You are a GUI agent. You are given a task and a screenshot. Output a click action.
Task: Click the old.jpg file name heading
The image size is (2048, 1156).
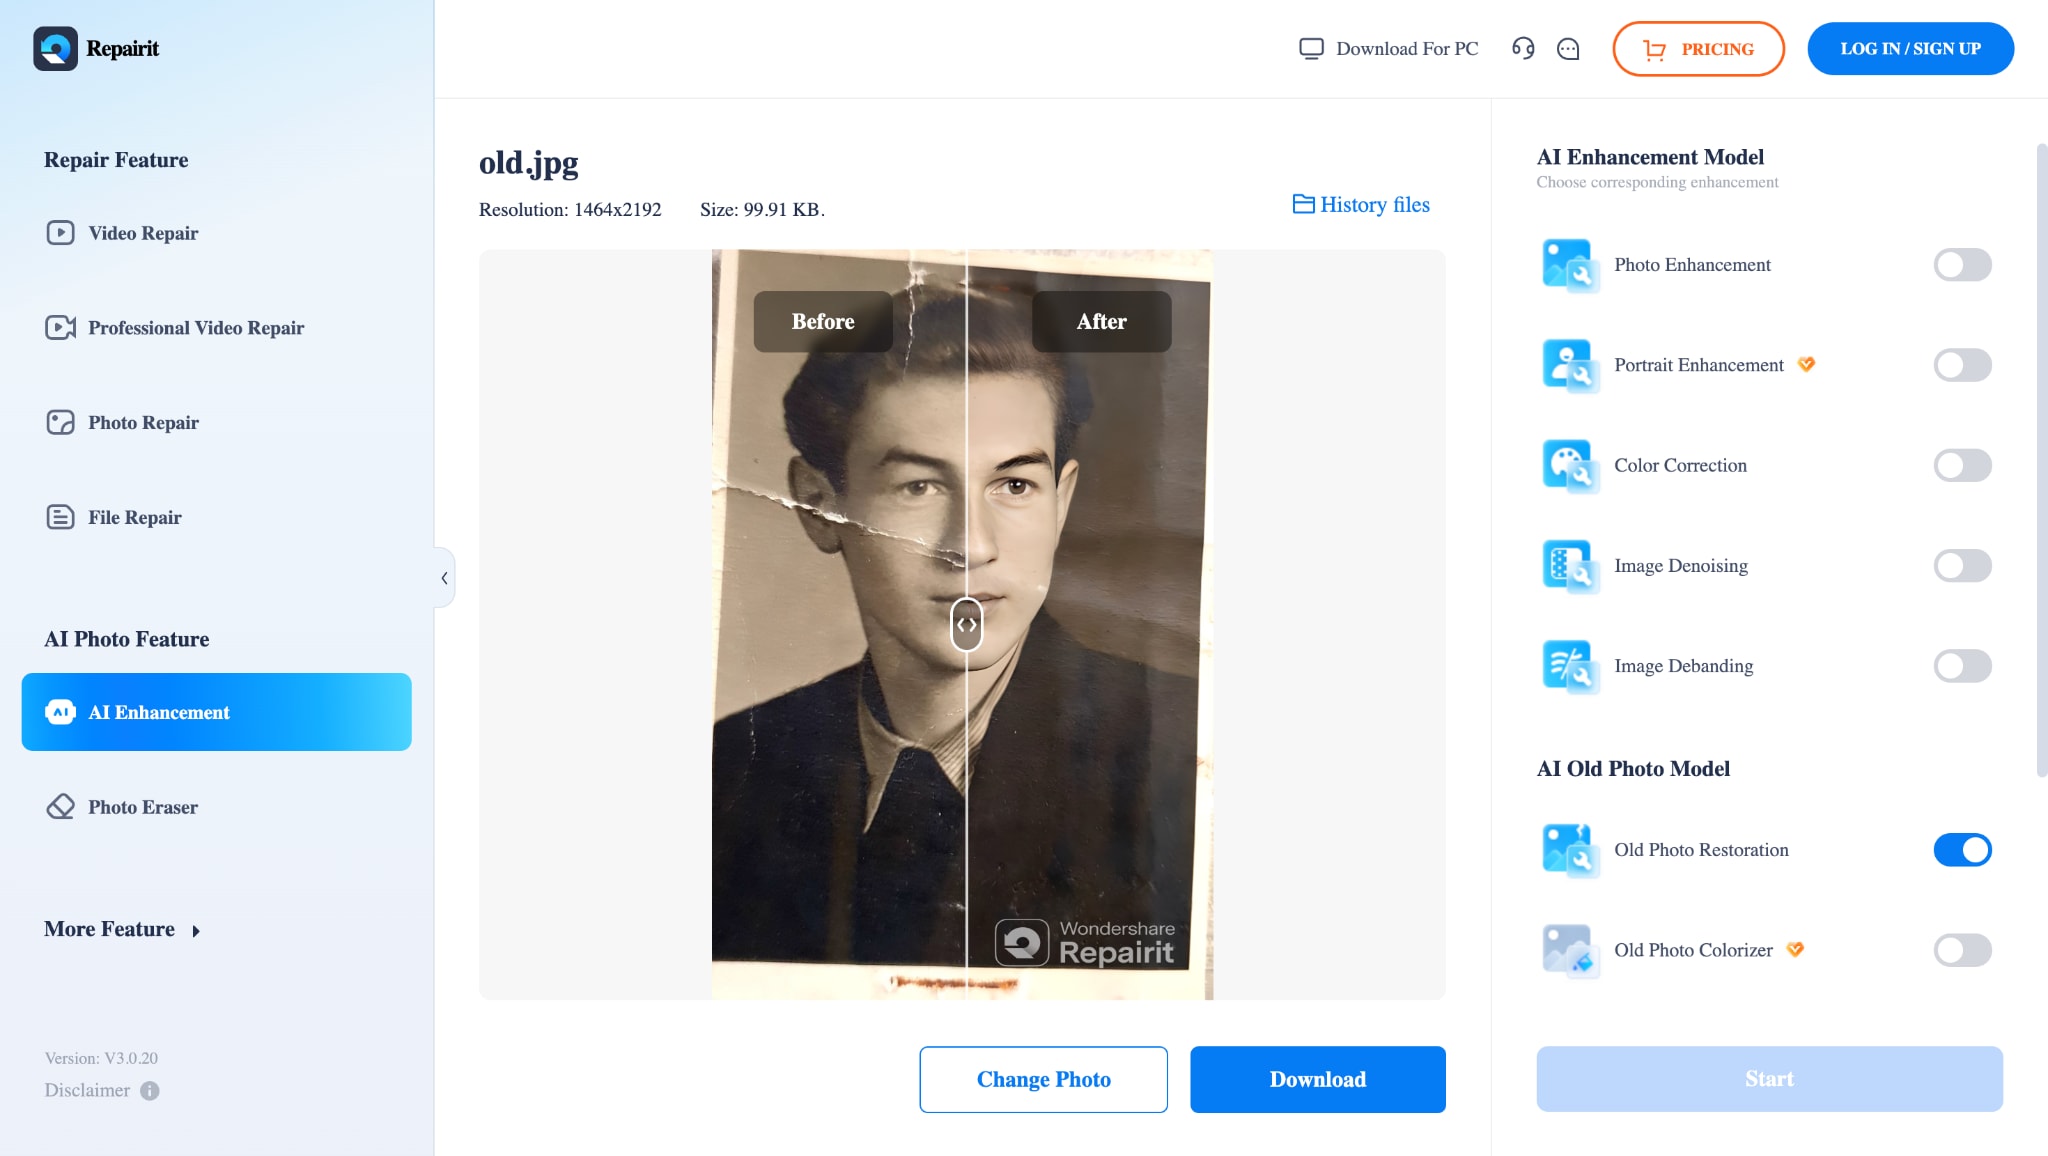coord(528,163)
